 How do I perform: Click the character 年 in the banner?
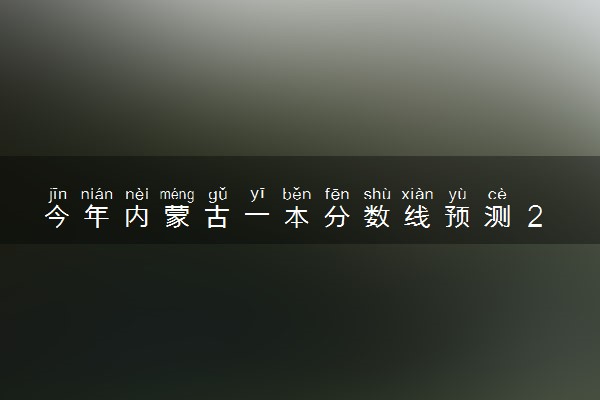(x=97, y=217)
